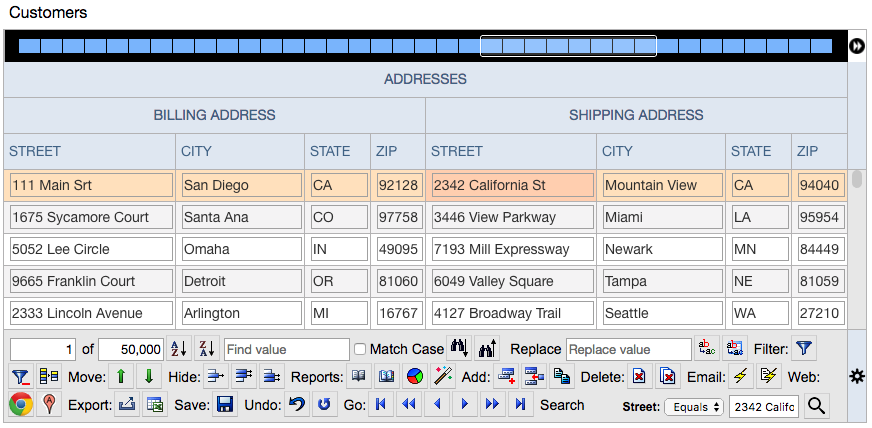872x428 pixels.
Task: Sort ascending with the A-Z icon
Action: click(x=179, y=349)
